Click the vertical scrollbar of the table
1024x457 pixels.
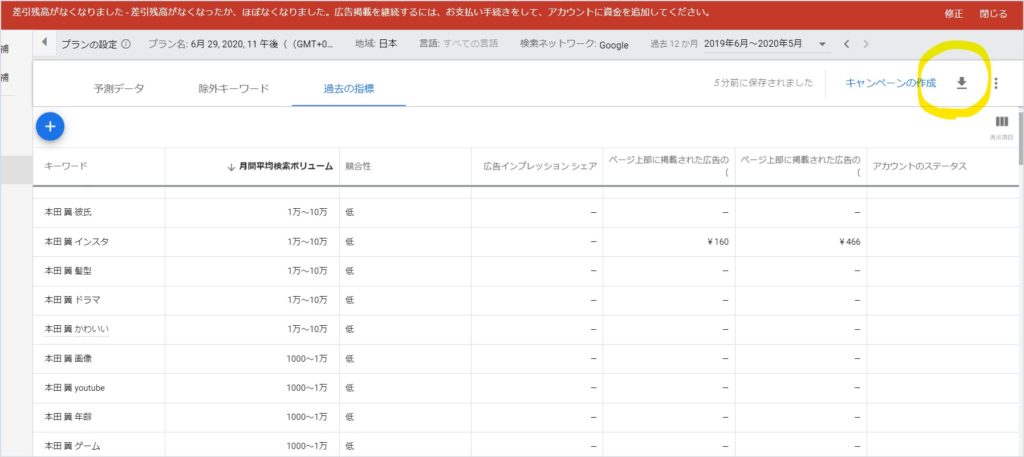[1021, 138]
